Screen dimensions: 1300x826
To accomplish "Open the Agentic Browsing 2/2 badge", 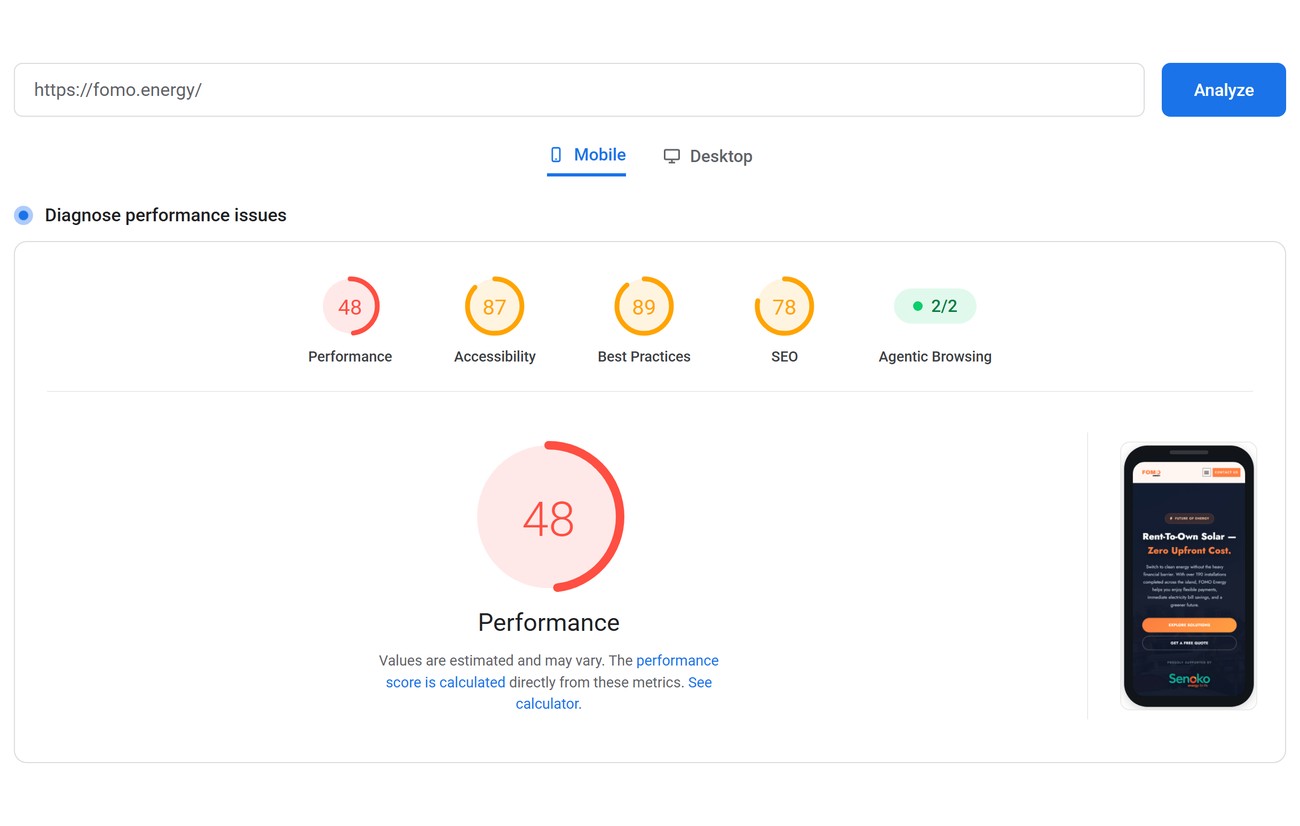I will point(935,306).
